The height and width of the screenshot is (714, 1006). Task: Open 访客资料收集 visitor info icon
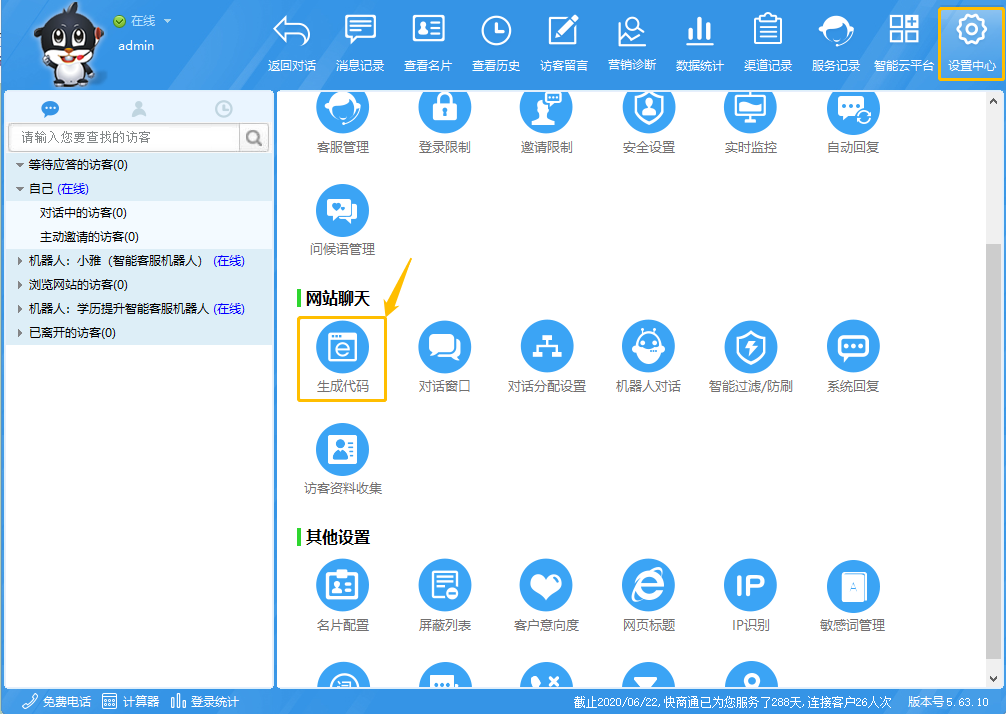[342, 450]
